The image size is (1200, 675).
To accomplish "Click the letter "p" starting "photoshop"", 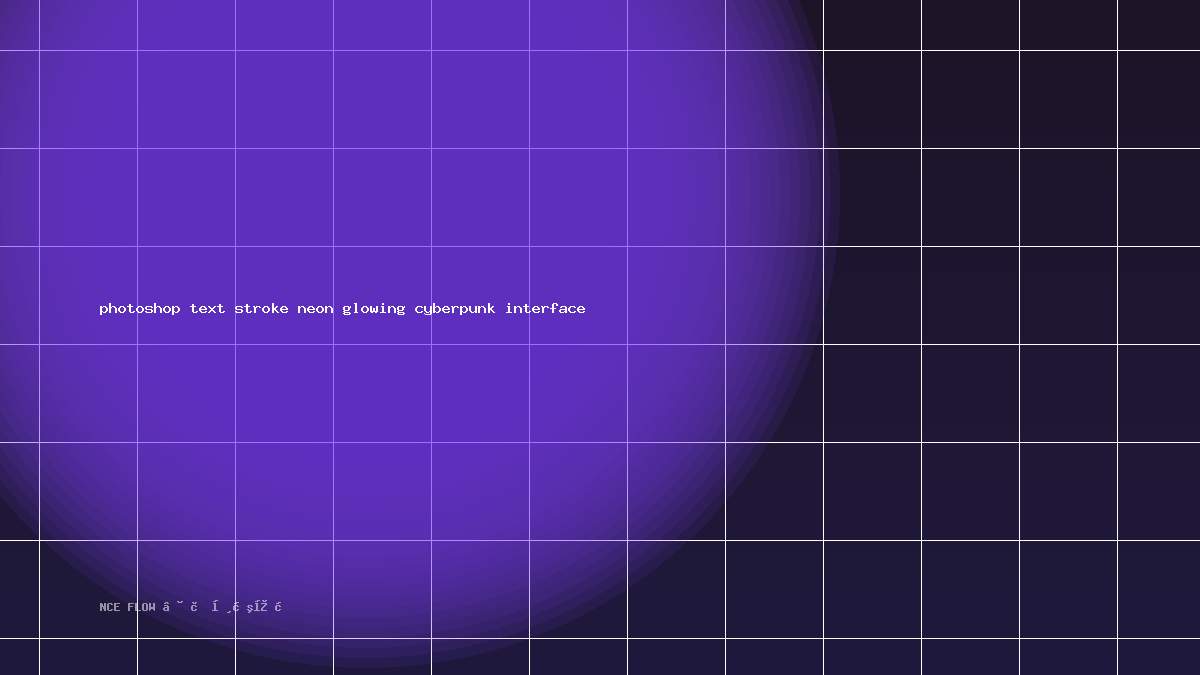I will point(104,309).
